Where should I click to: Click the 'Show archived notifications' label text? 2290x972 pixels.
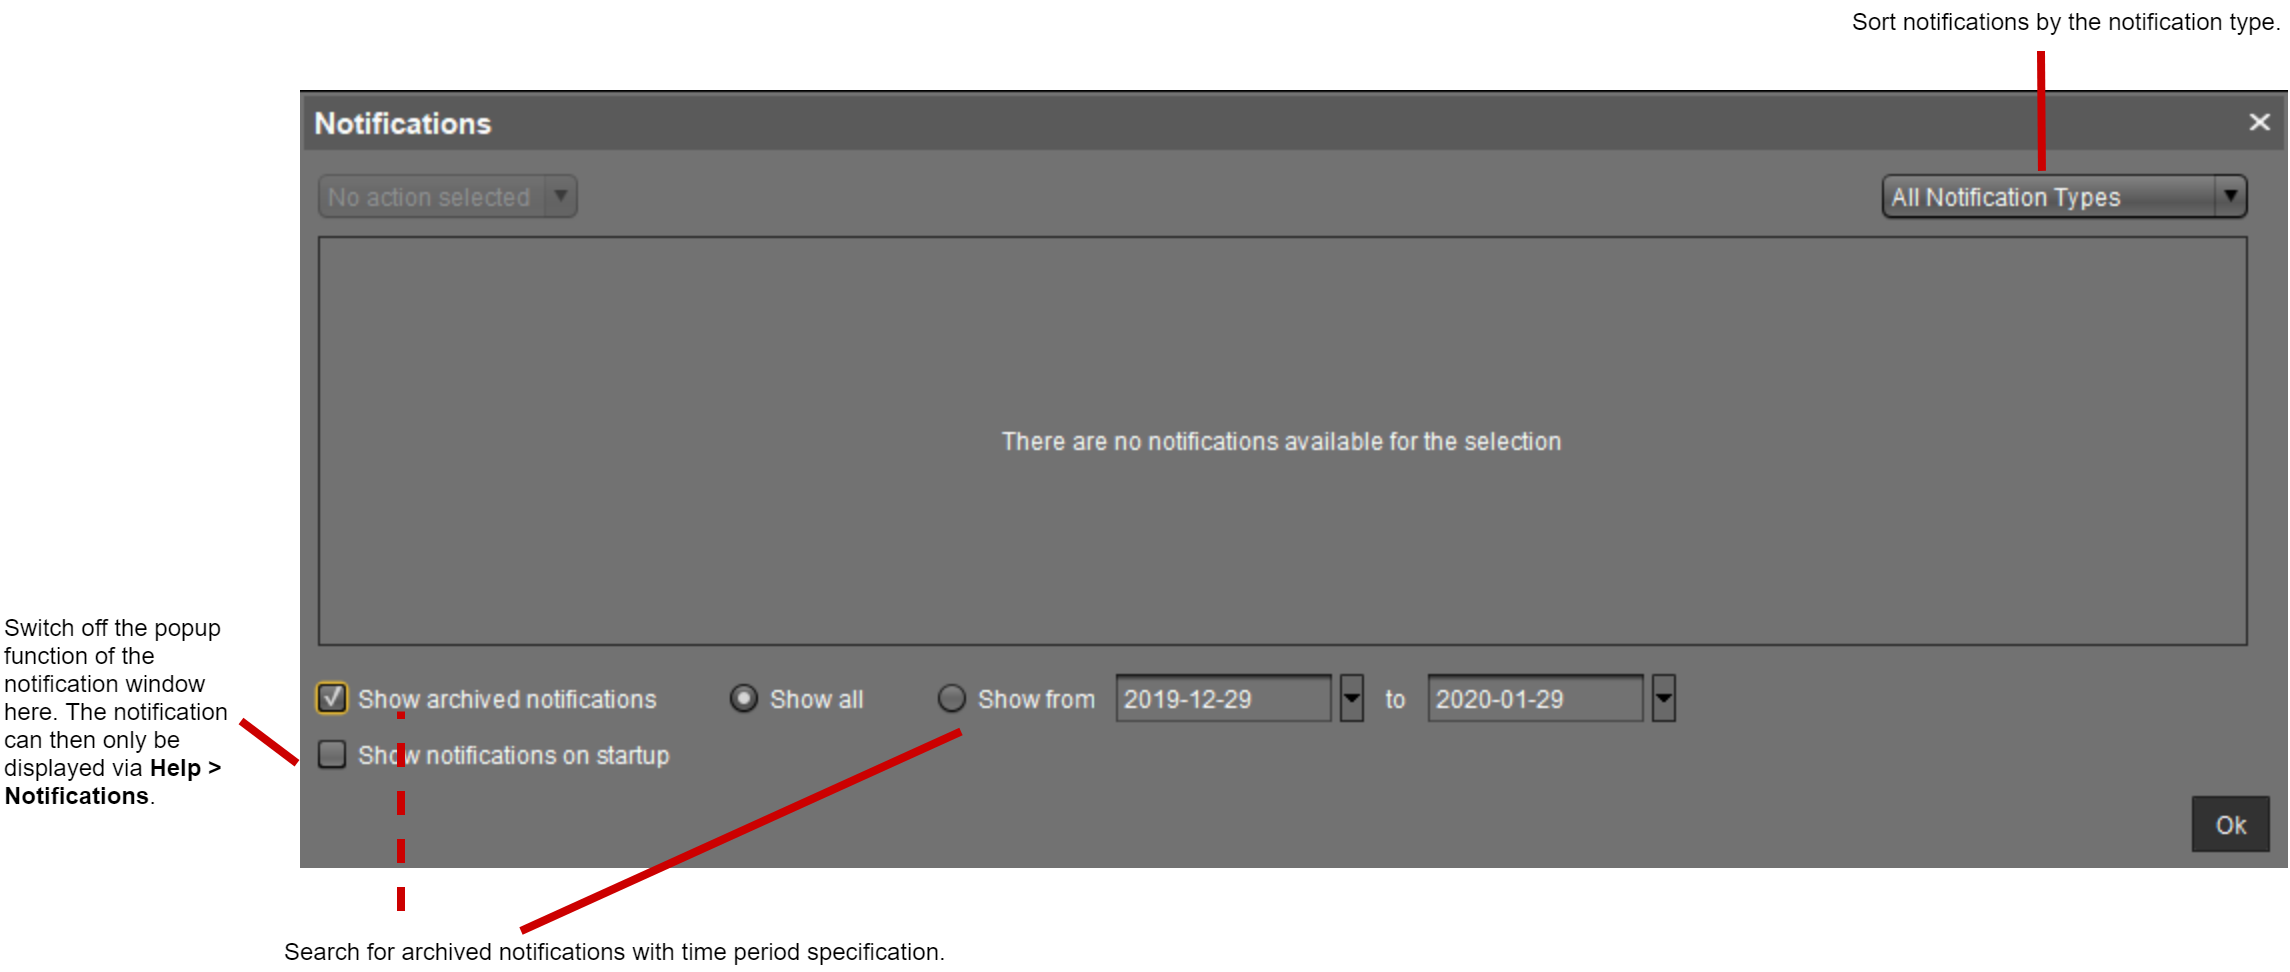pyautogui.click(x=507, y=699)
